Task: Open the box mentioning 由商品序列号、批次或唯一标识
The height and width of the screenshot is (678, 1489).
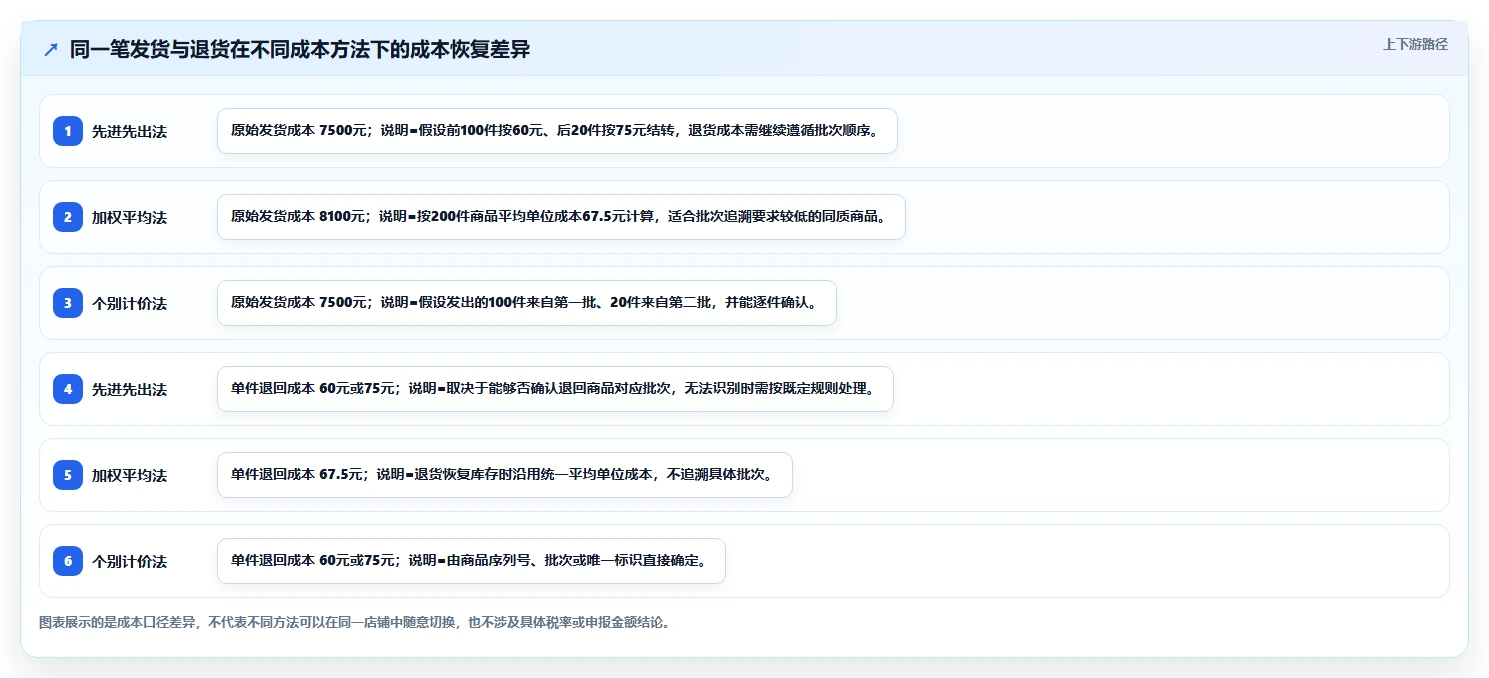Action: [x=471, y=561]
